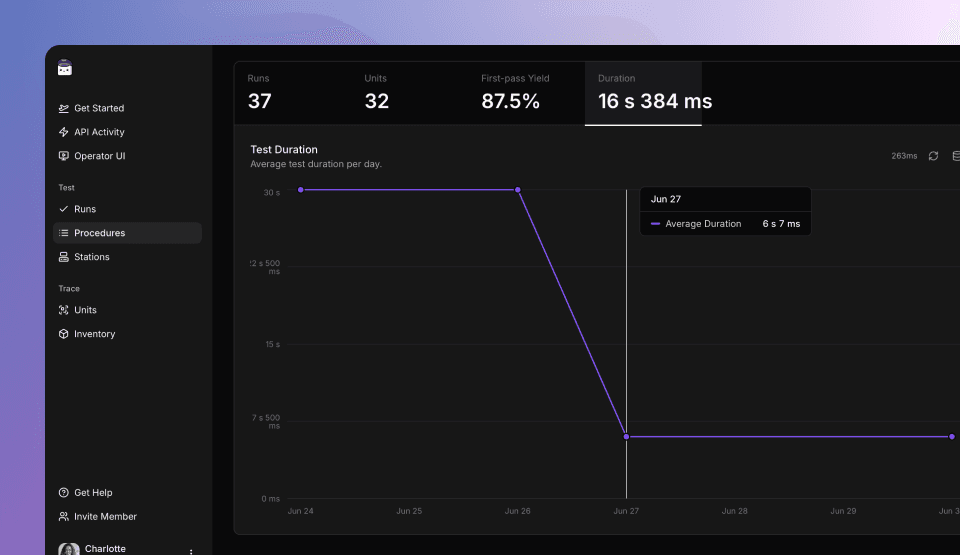Click the Stations server icon
Screen dimensions: 960x555
(64, 257)
